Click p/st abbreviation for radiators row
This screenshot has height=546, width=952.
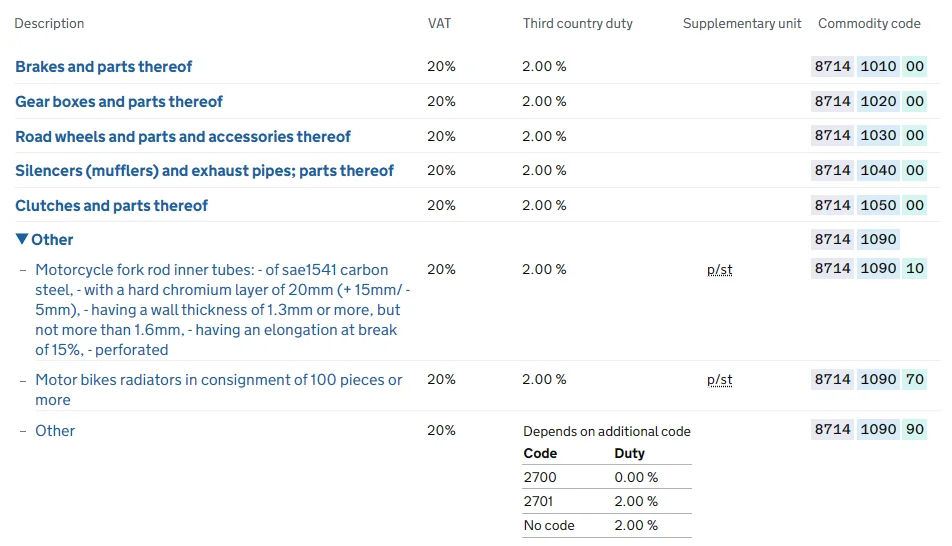click(x=719, y=380)
